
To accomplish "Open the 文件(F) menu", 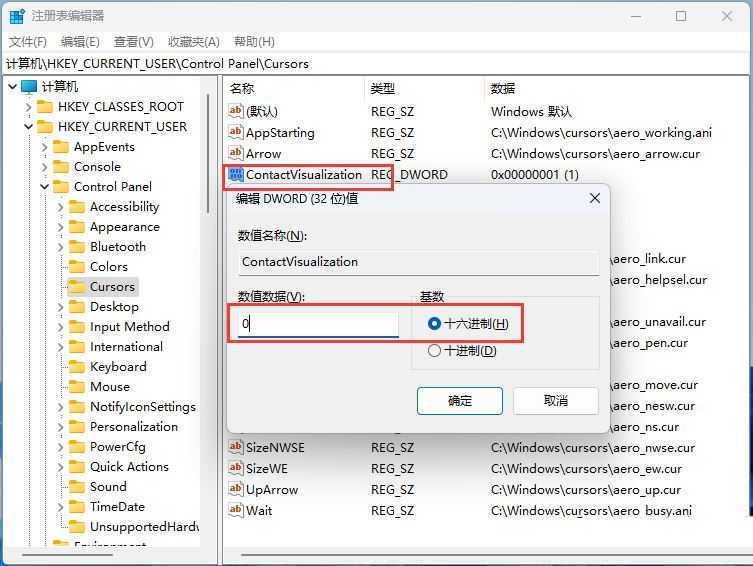I will (x=28, y=42).
